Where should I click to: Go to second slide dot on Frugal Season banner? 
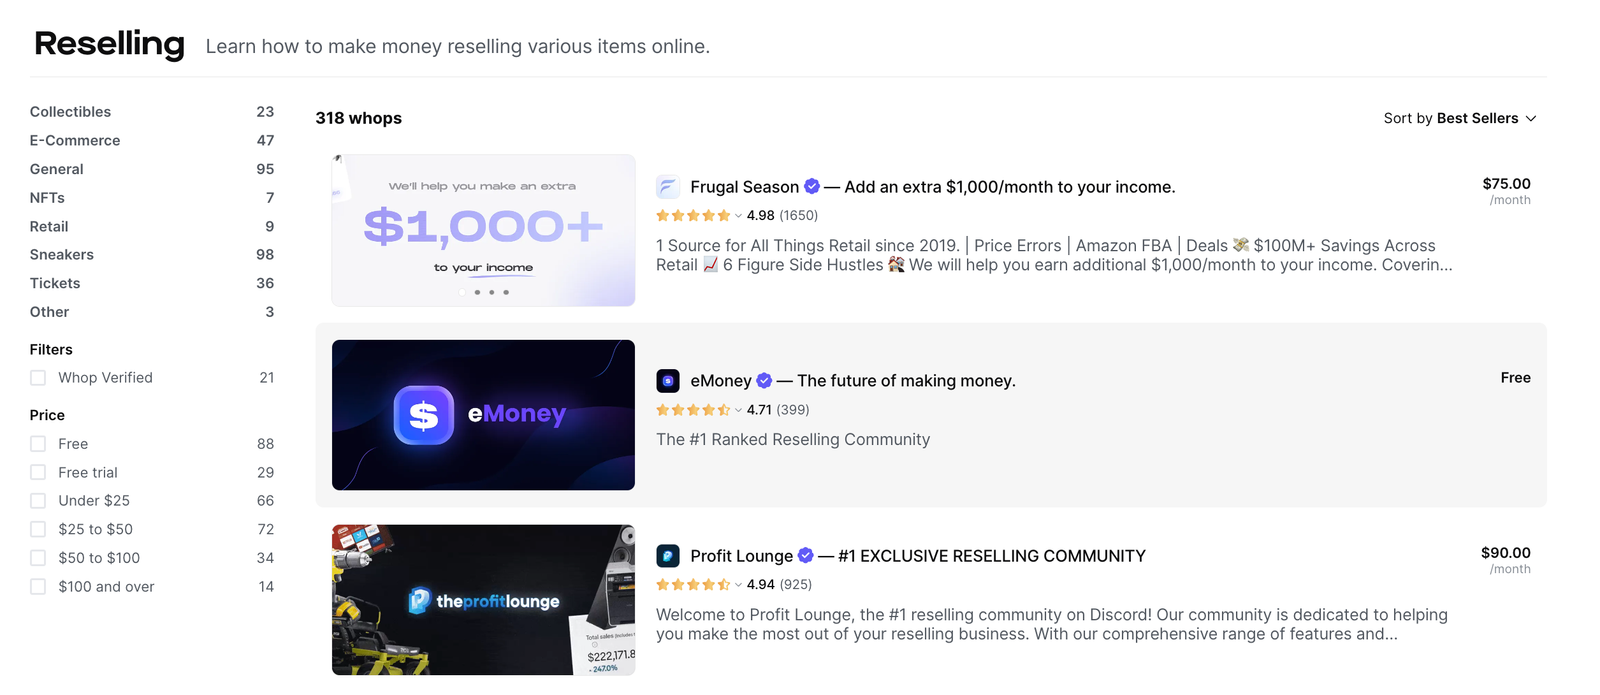[x=477, y=292]
